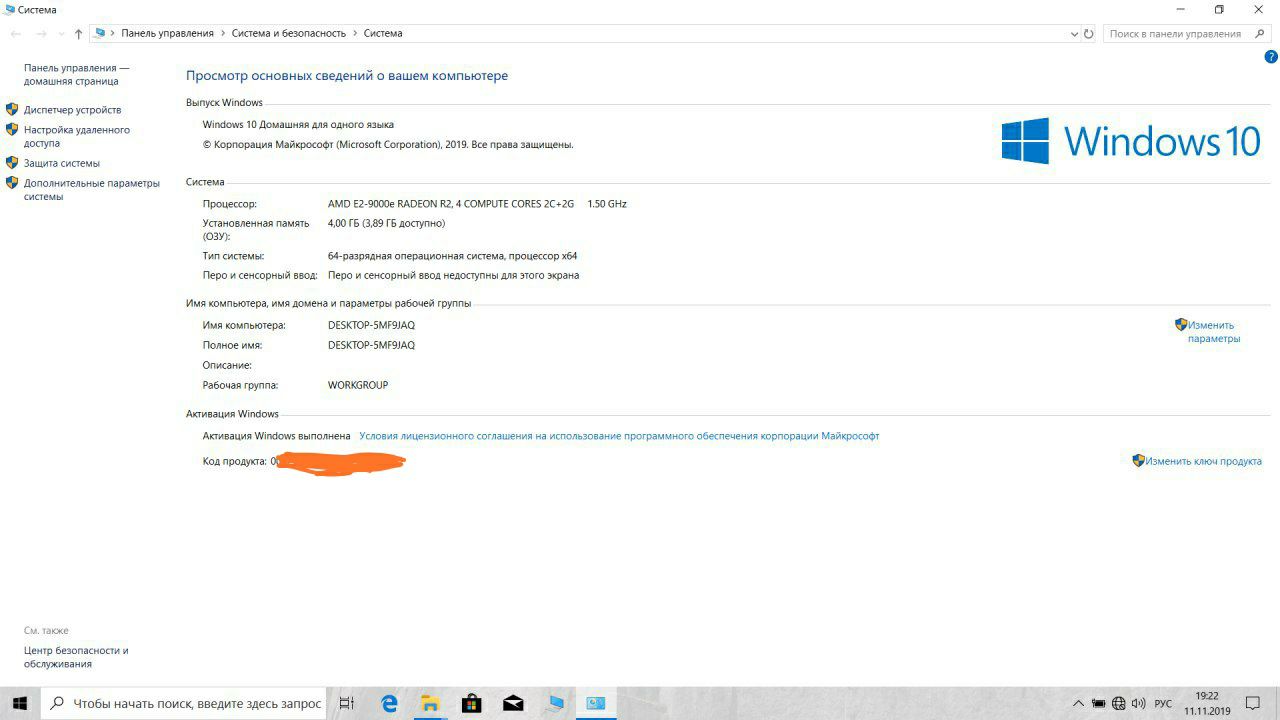Open Mail app from taskbar
Viewport: 1280px width, 720px height.
[x=513, y=703]
